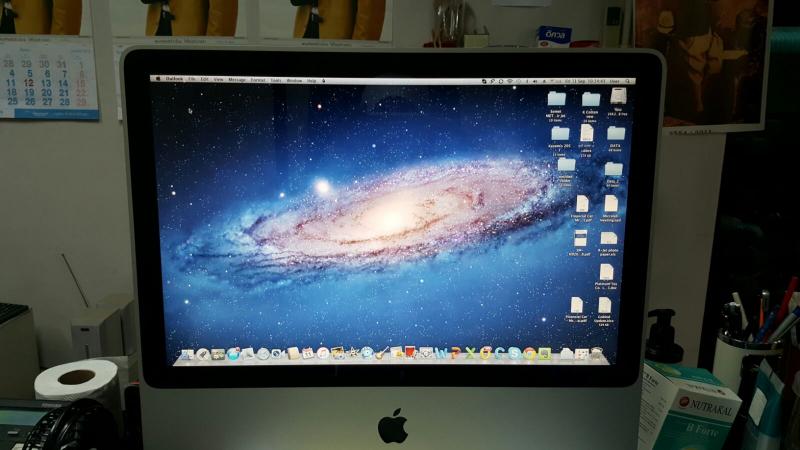
Task: Open the Help menu
Action: pos(312,81)
